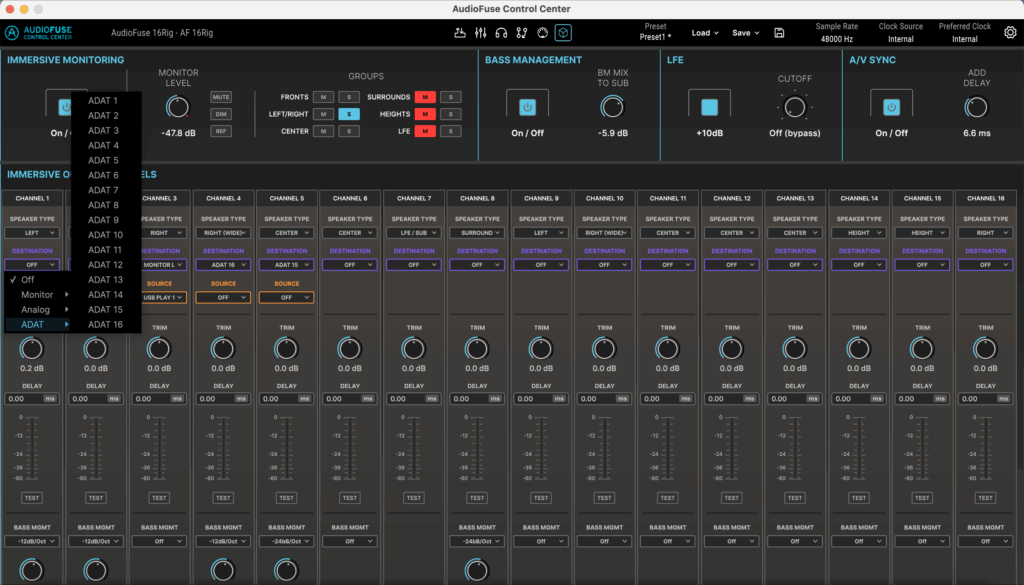Open the Load preset dropdown

pos(705,33)
